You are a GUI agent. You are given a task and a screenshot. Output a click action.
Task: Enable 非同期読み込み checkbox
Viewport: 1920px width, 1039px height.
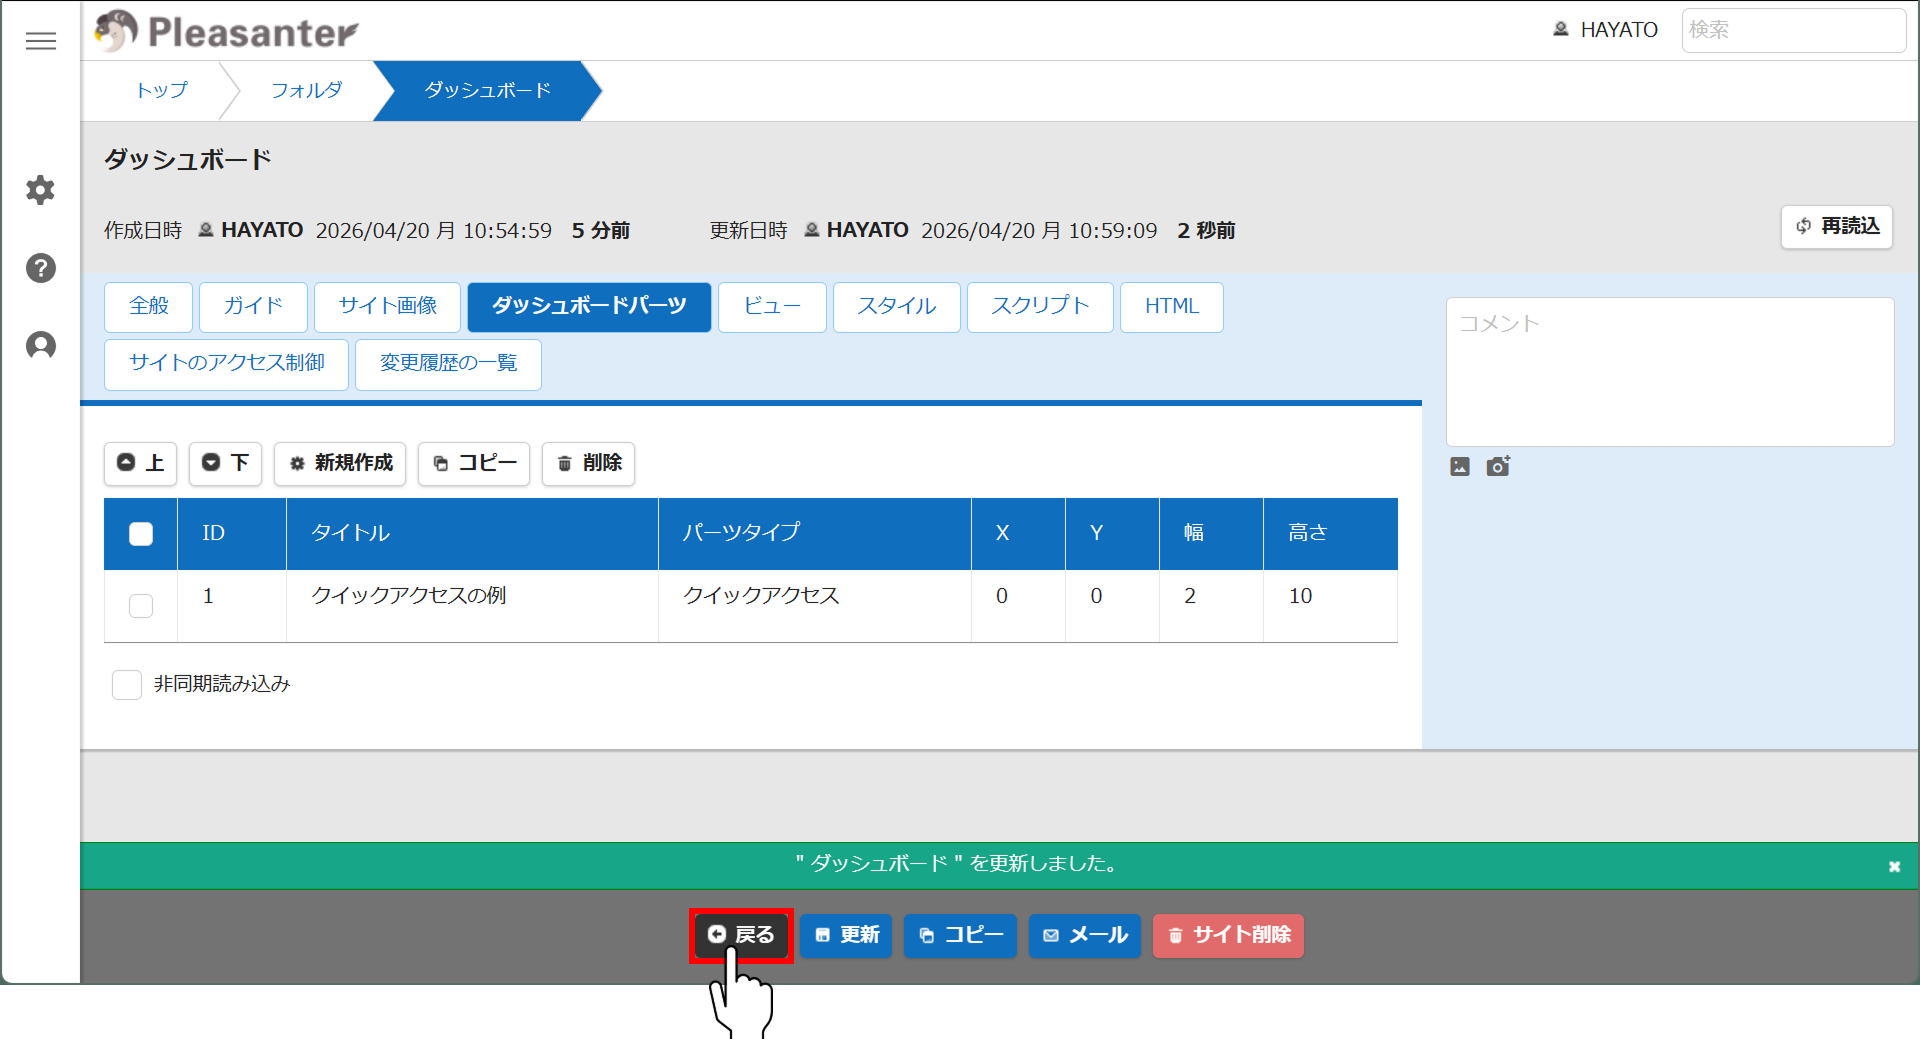pos(127,685)
